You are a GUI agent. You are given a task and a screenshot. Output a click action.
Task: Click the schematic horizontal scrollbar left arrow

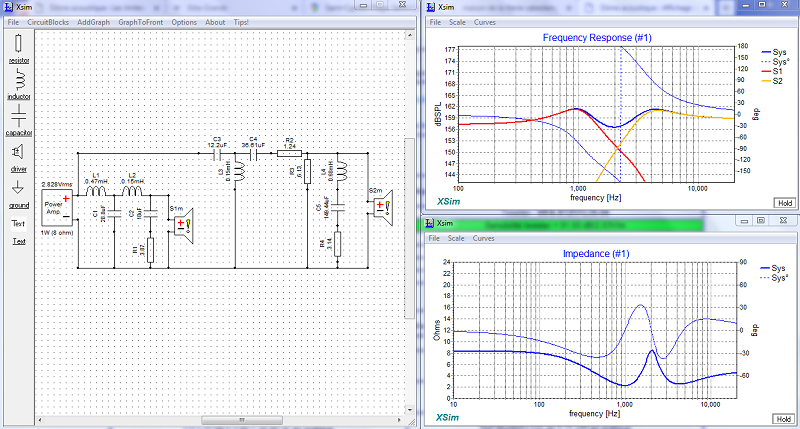[x=40, y=420]
